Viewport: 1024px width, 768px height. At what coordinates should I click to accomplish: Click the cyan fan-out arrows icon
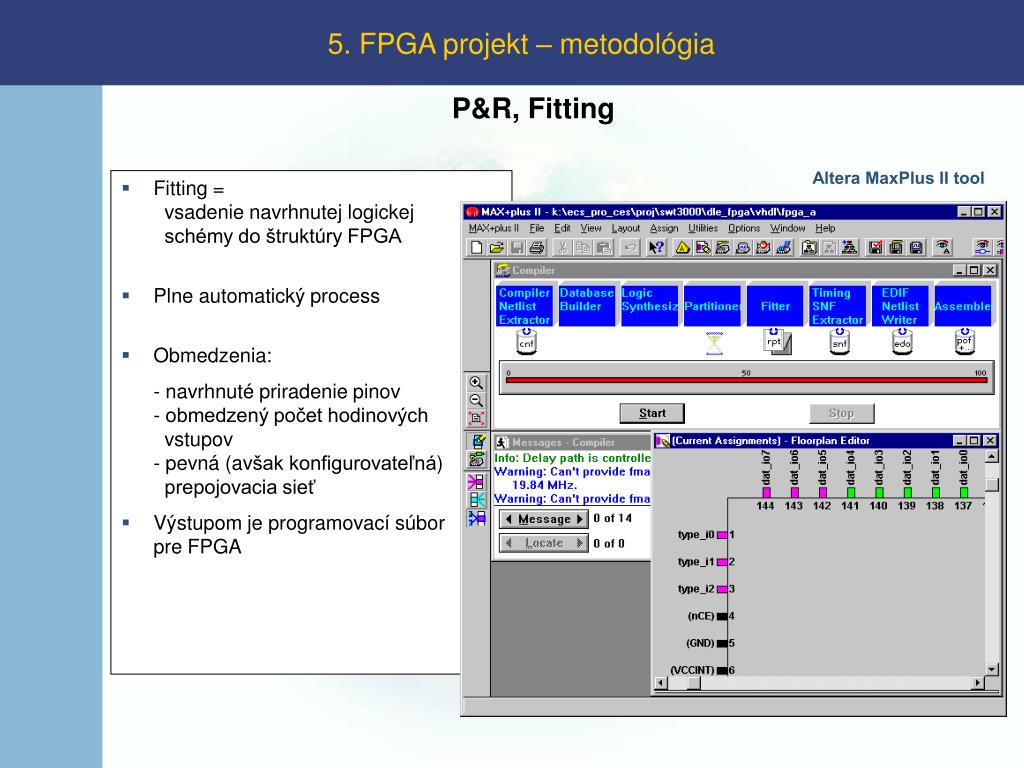[x=477, y=500]
